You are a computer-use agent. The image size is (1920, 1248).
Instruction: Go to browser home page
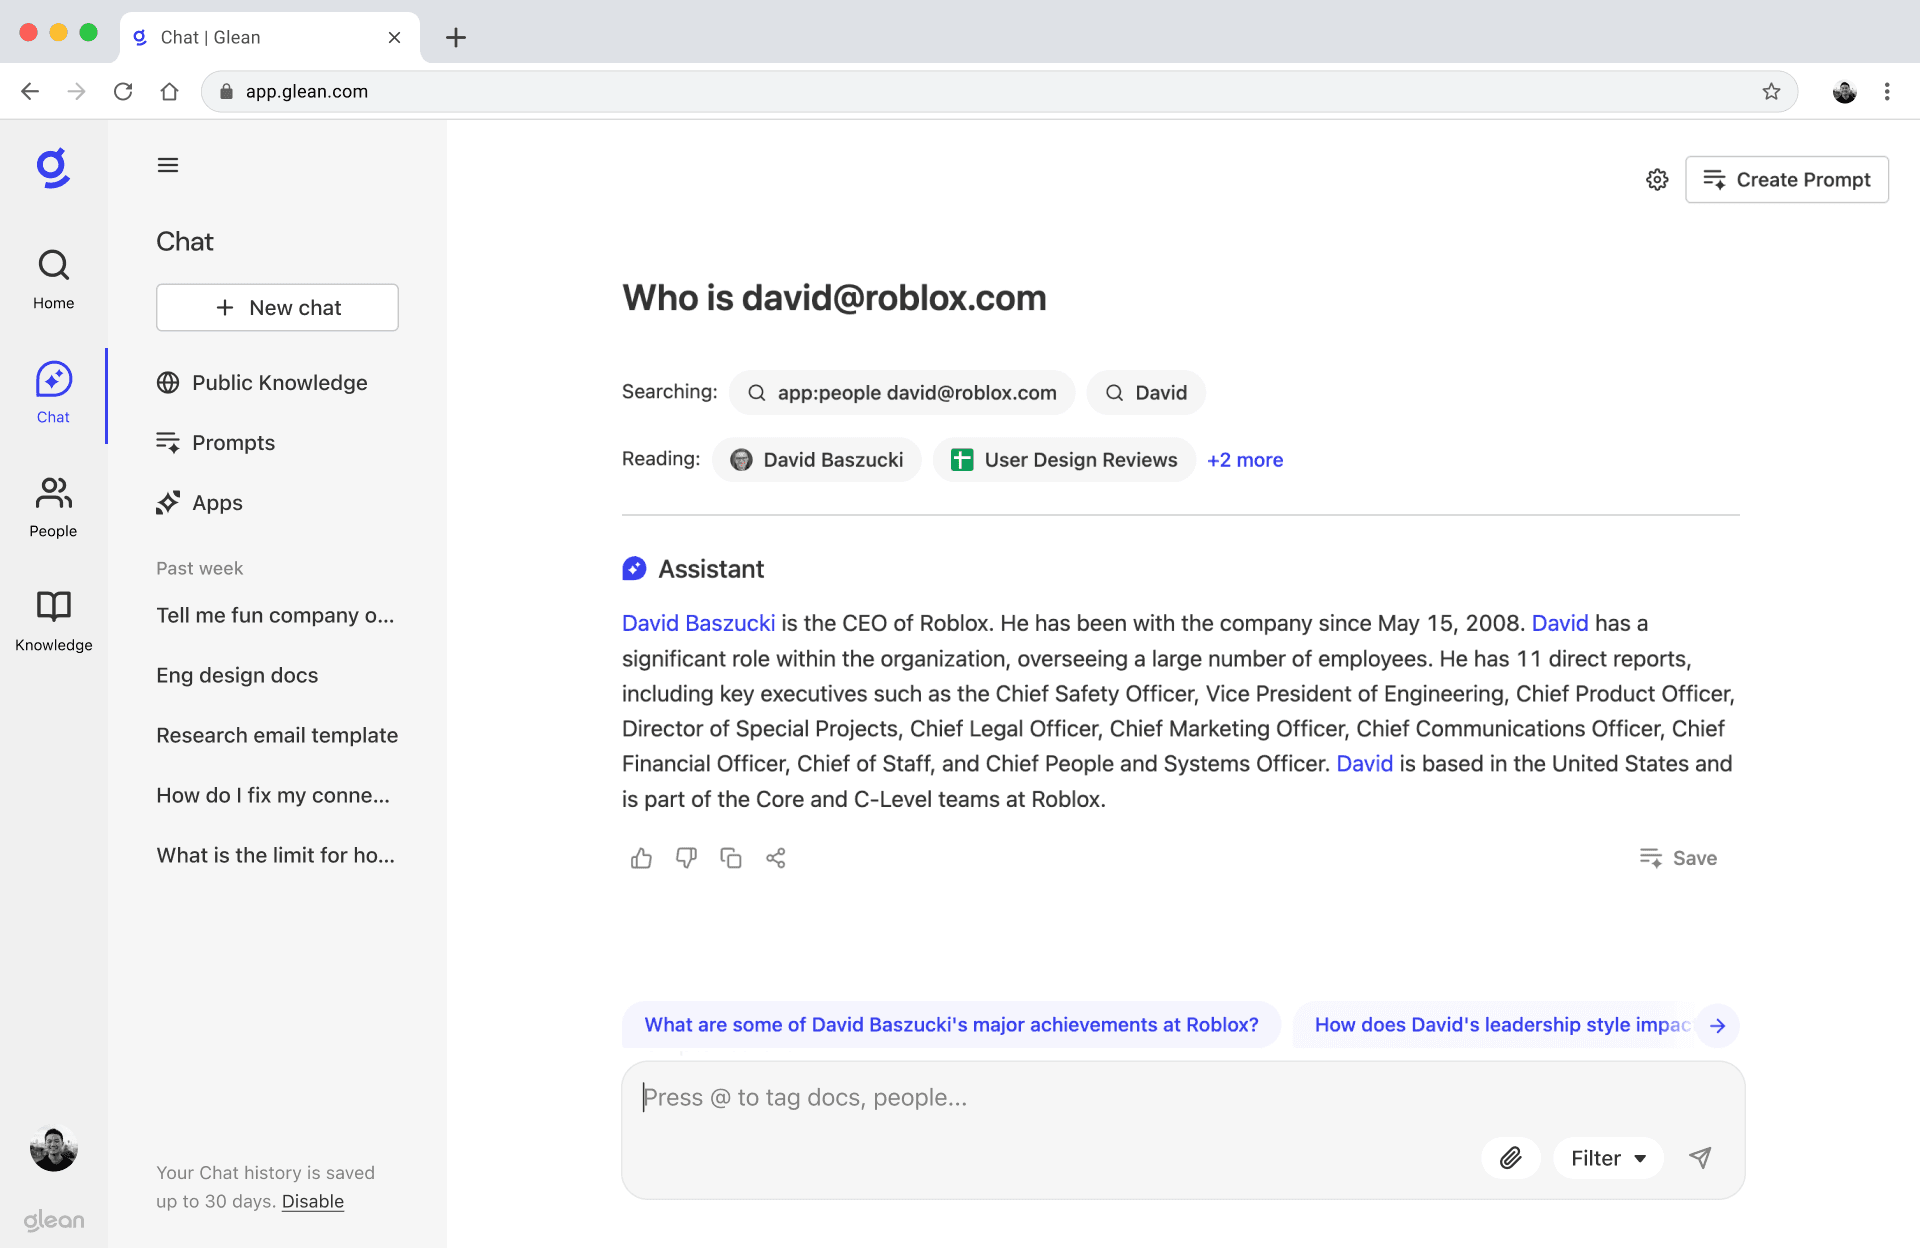(x=170, y=91)
